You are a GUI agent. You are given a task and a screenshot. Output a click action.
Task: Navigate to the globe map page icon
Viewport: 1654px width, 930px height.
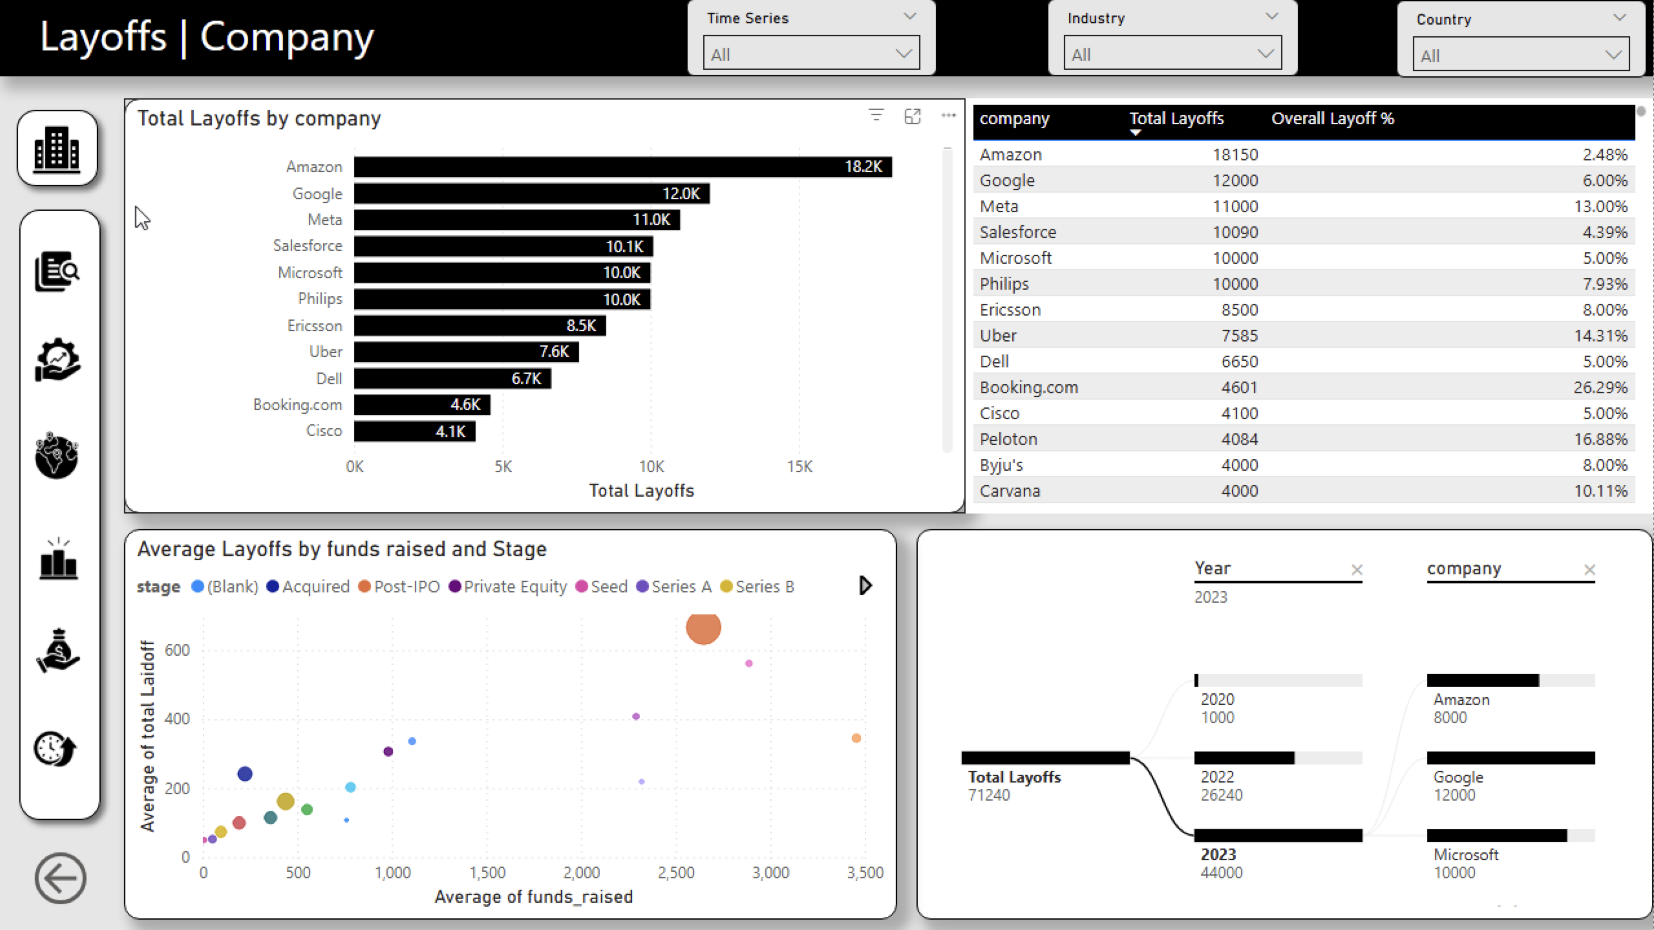[x=57, y=456]
